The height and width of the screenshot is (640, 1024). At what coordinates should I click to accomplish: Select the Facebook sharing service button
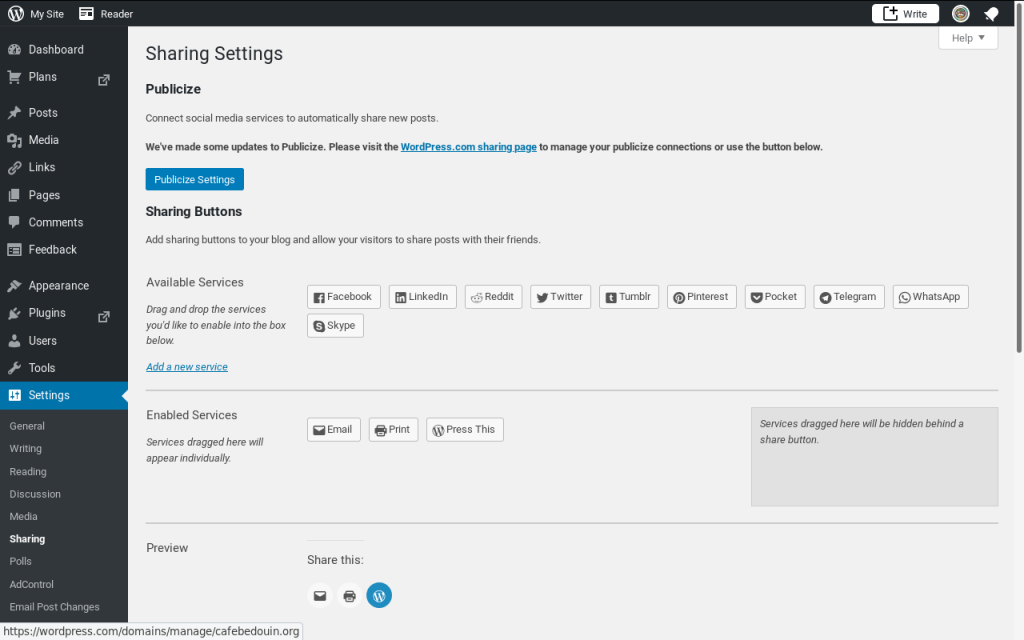point(343,297)
